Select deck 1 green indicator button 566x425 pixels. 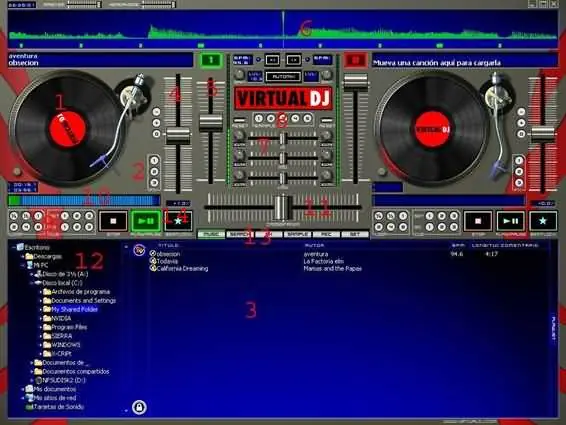[x=211, y=60]
